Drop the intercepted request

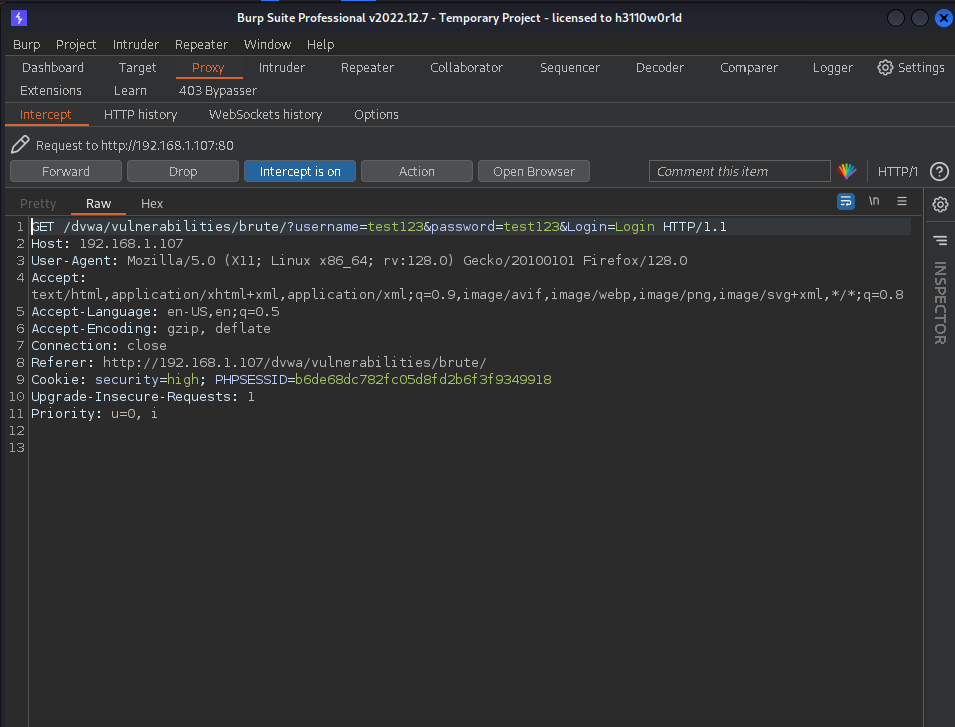coord(183,172)
